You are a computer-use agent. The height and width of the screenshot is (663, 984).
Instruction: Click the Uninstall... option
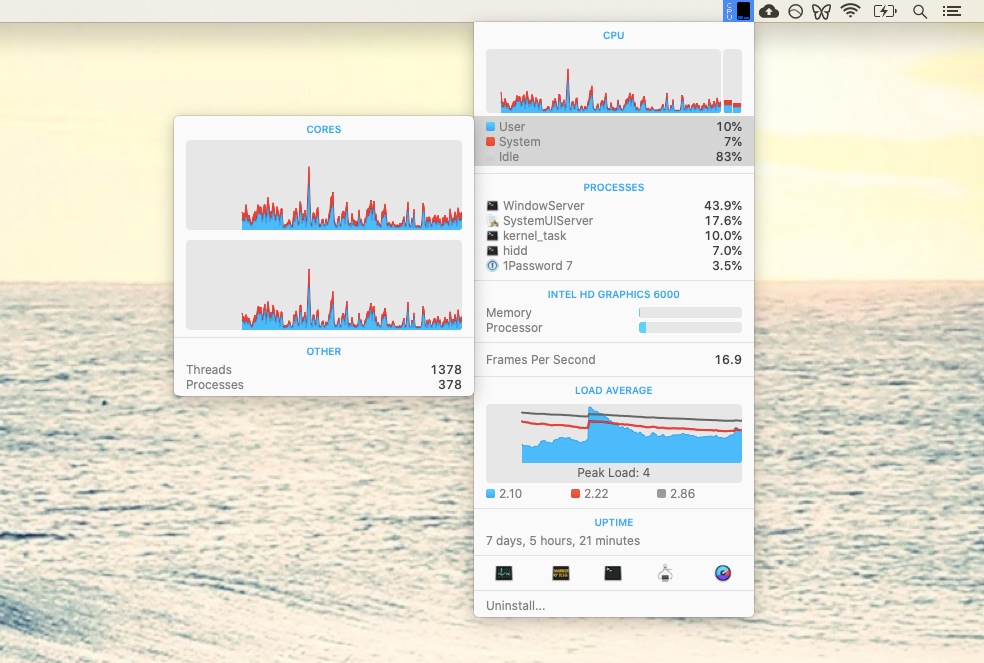click(x=516, y=606)
